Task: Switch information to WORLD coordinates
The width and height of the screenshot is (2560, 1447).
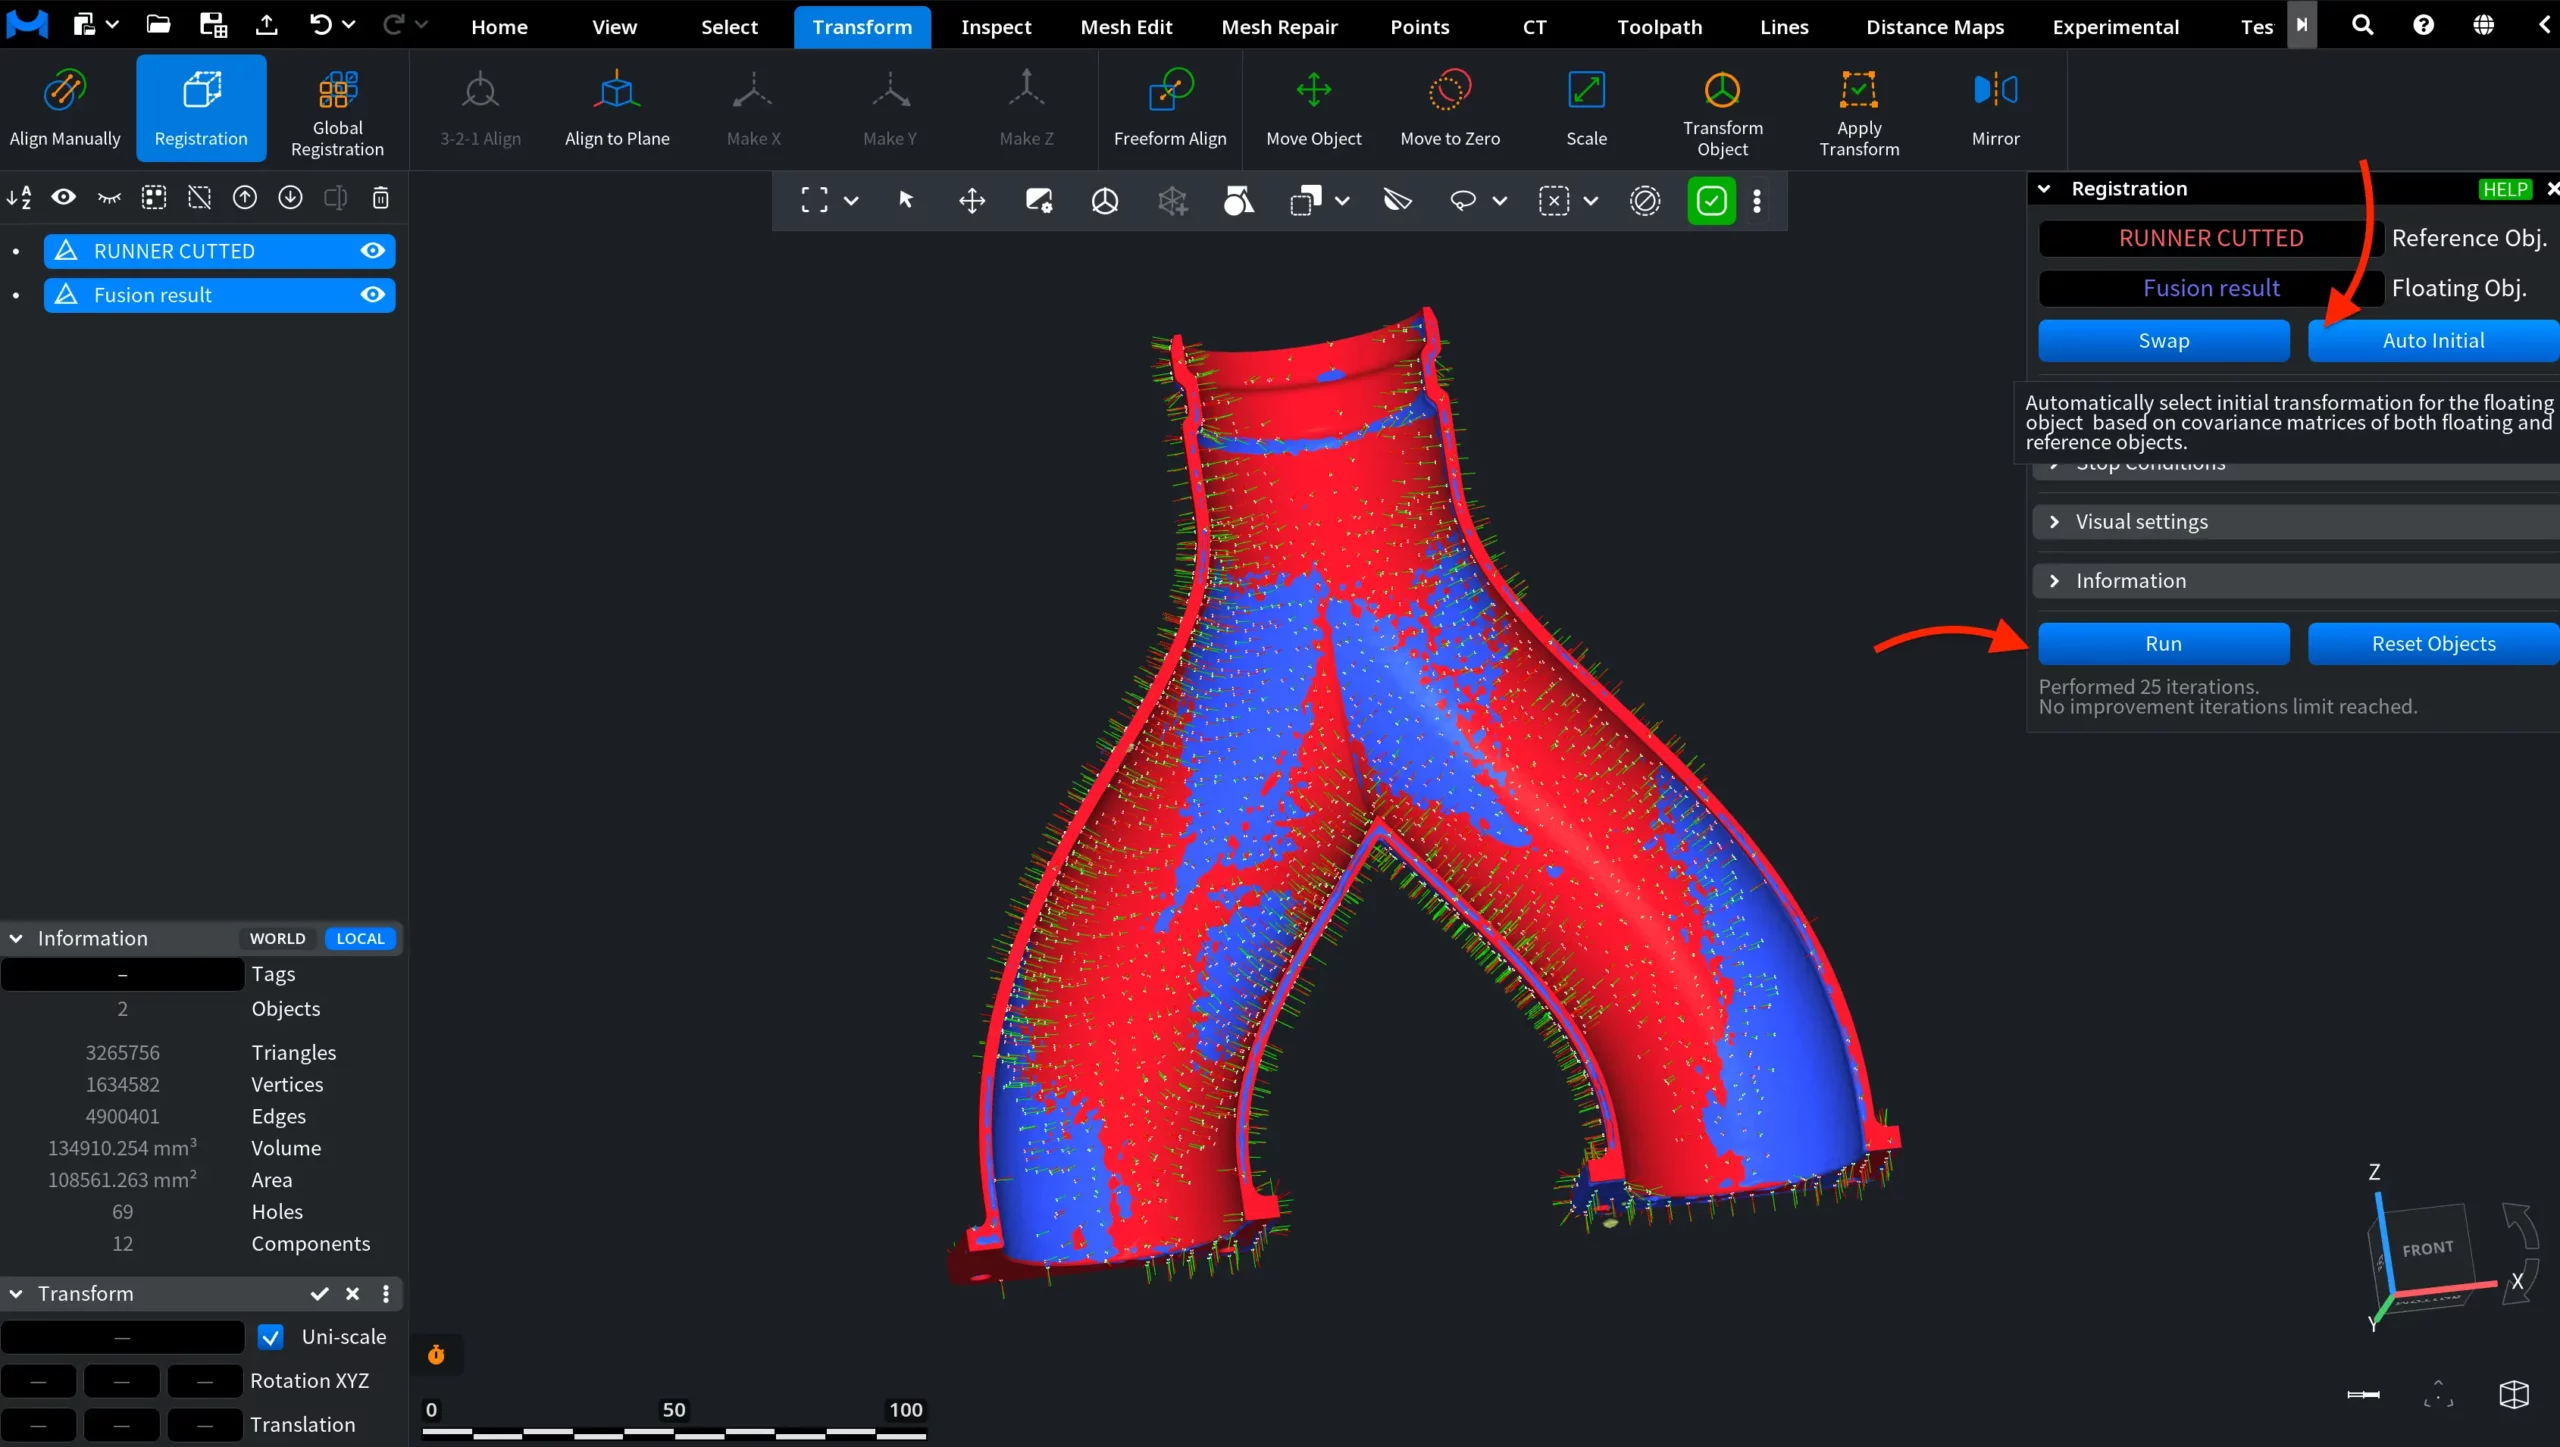Action: click(x=277, y=939)
